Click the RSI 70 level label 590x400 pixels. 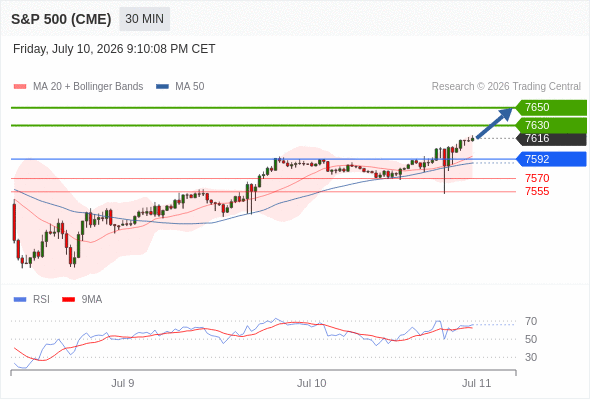pyautogui.click(x=531, y=321)
